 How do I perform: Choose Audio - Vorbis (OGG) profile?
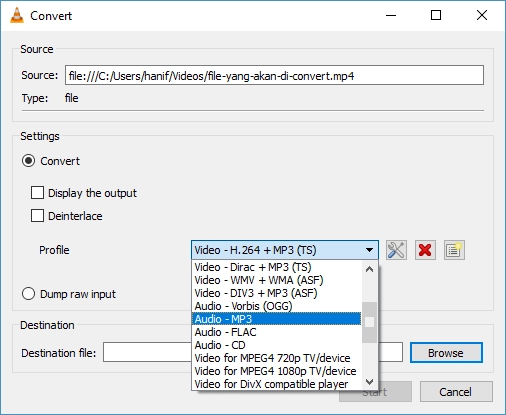pyautogui.click(x=277, y=306)
